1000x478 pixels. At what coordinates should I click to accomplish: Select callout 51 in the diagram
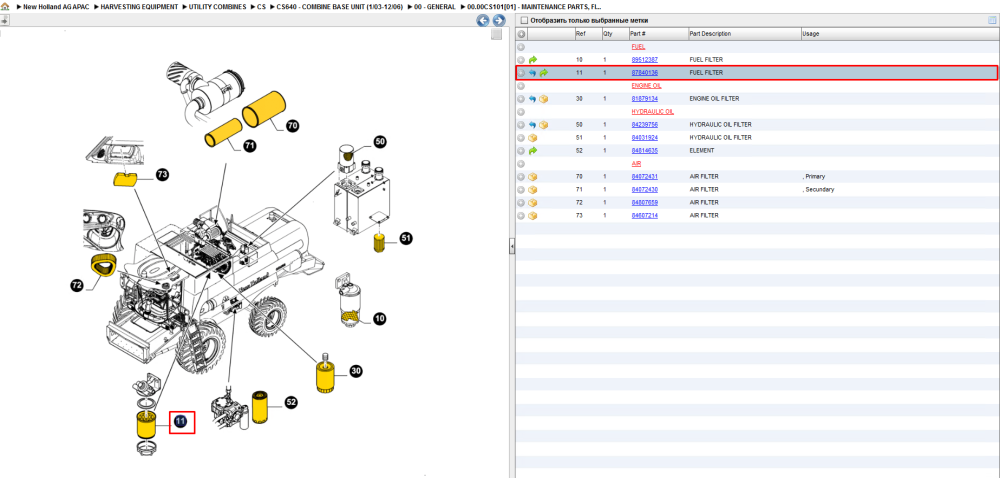(406, 238)
